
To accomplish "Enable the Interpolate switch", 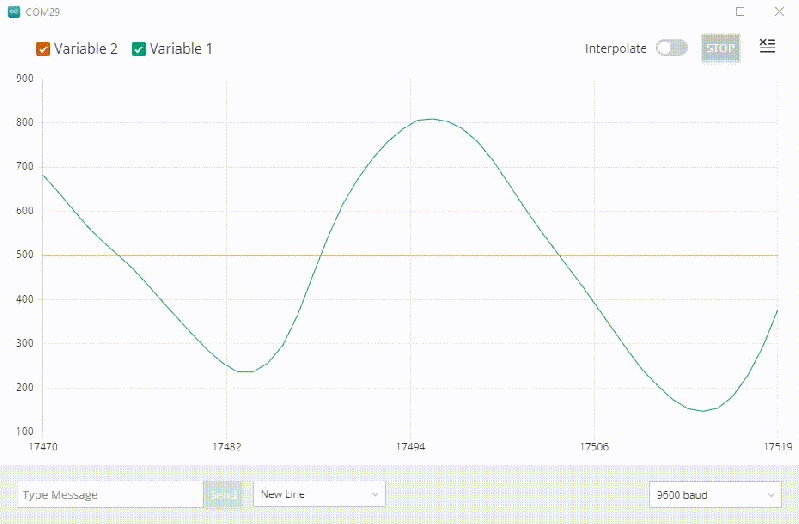I will point(671,48).
